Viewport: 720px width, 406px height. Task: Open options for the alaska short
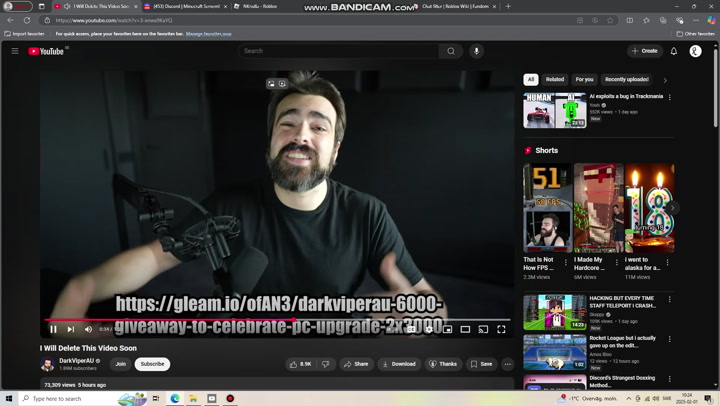pos(667,262)
